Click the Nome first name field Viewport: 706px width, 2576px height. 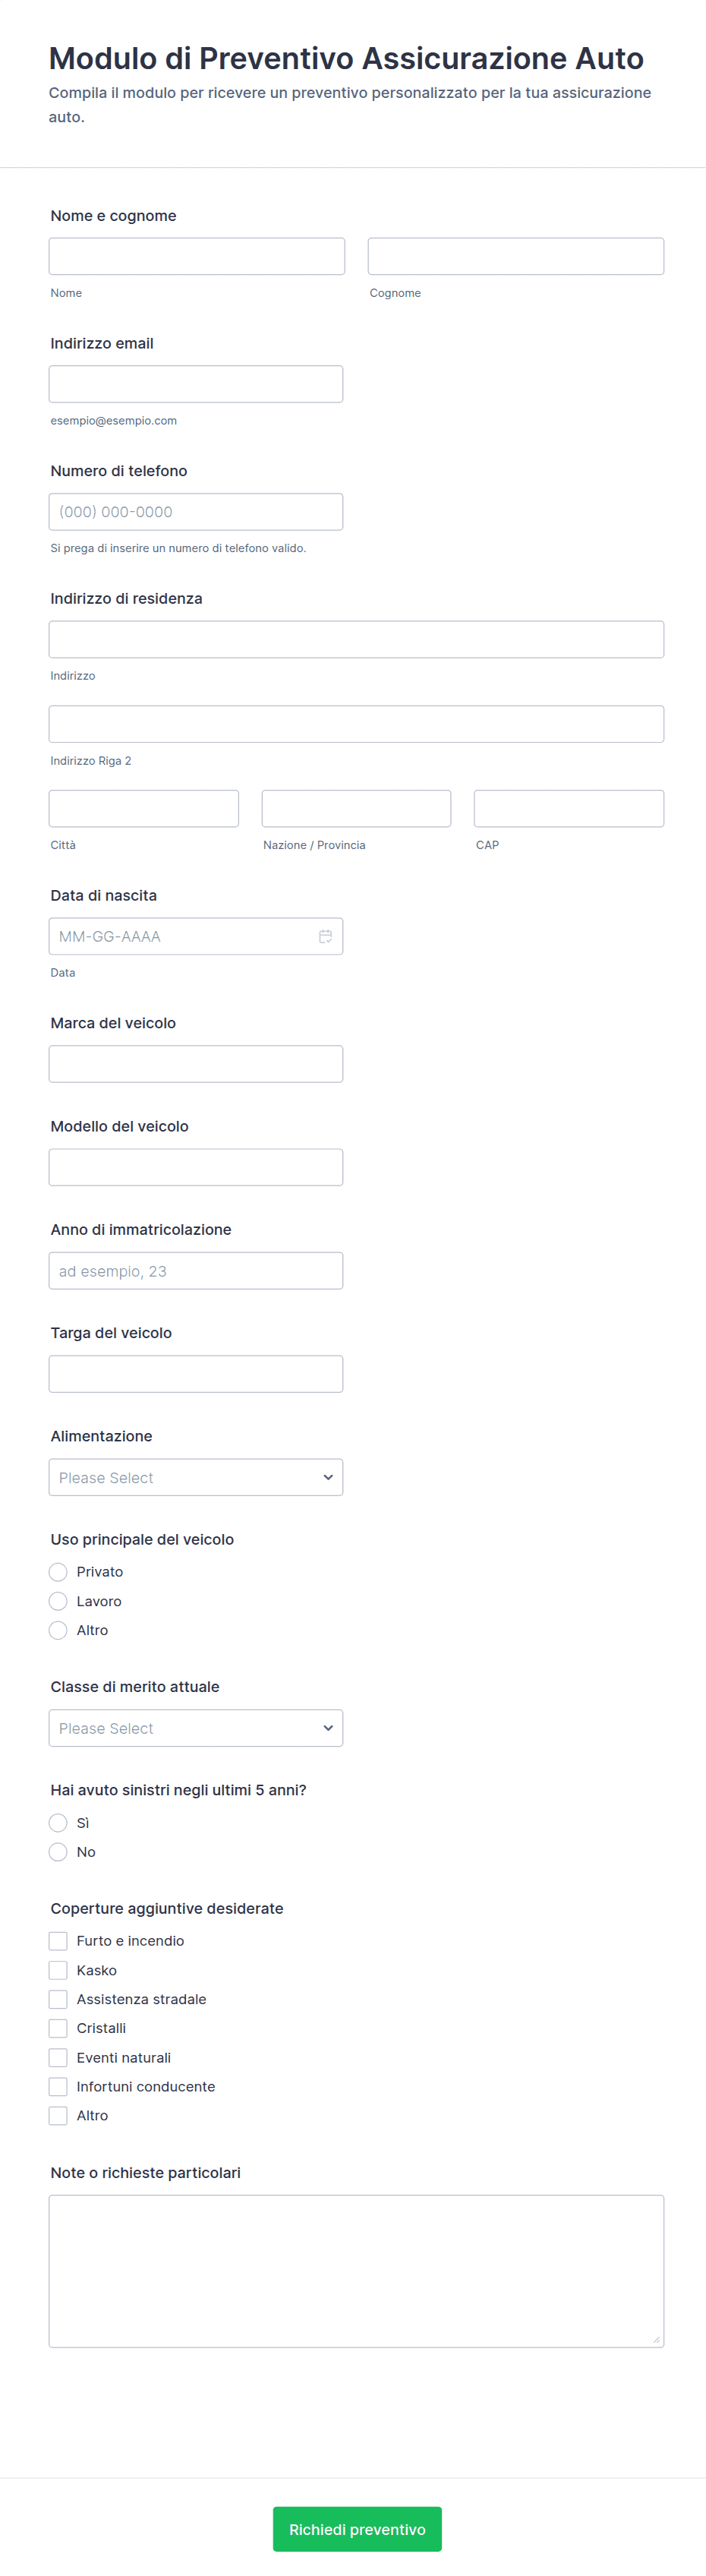(x=197, y=256)
